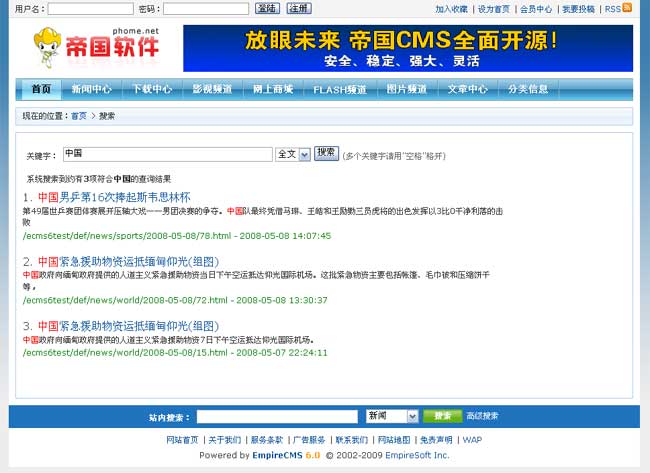This screenshot has height=473, width=650.
Task: Go to the FLASH频道 tab
Action: pyautogui.click(x=339, y=89)
